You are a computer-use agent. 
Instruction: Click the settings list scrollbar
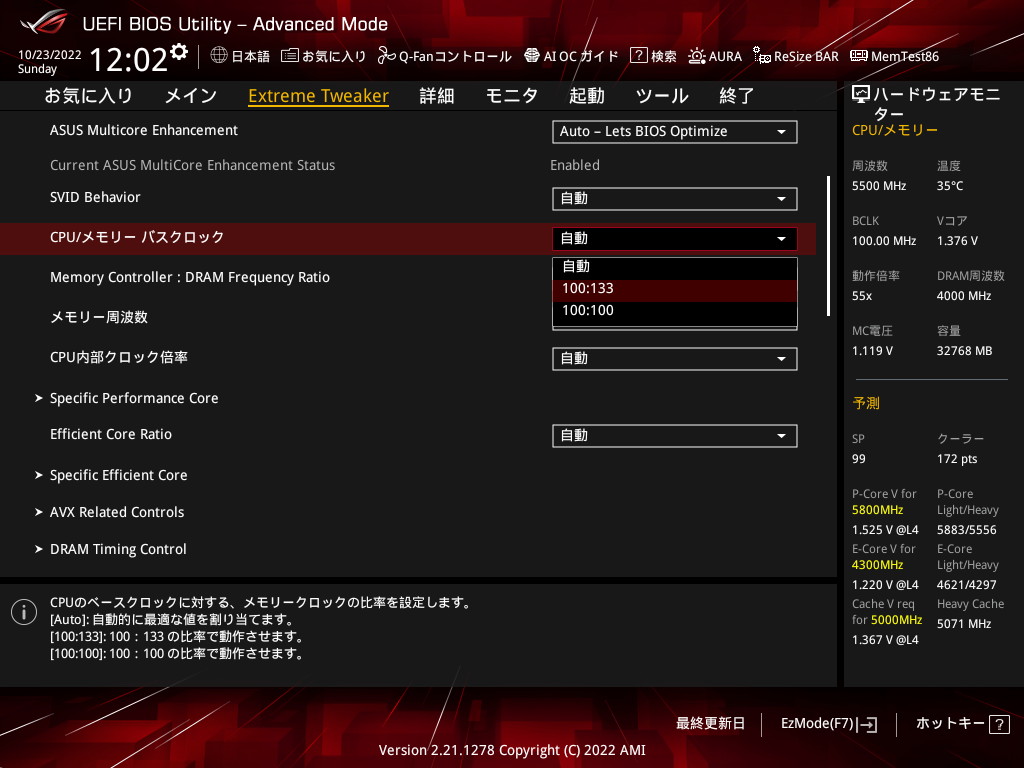(x=828, y=246)
